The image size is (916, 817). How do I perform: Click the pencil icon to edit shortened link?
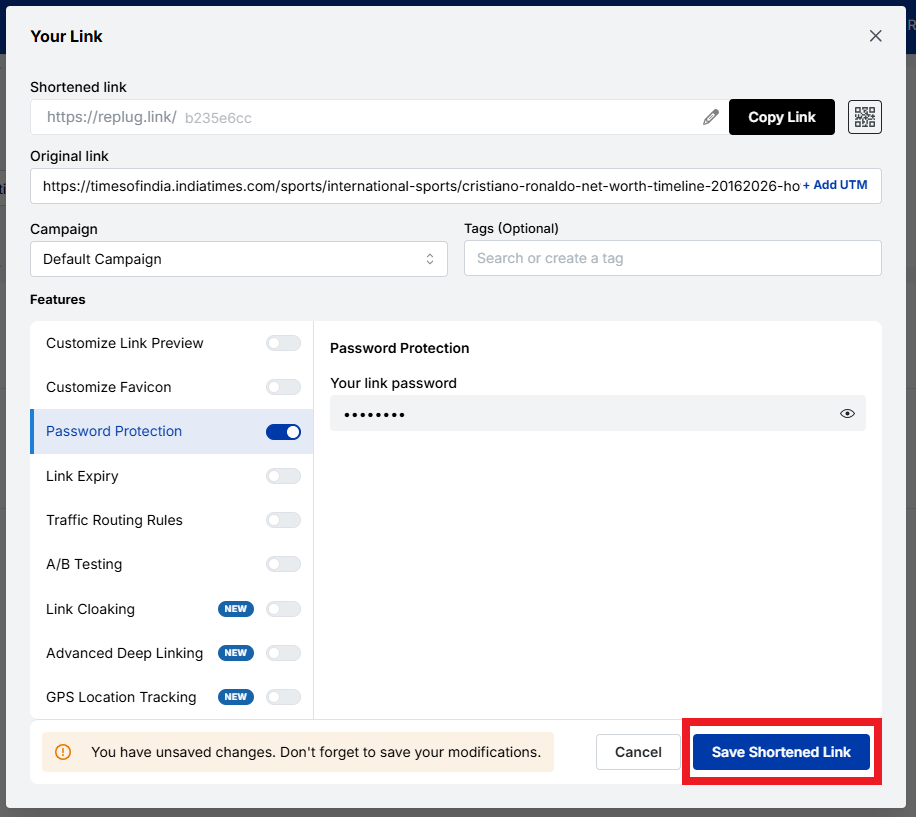coord(711,117)
